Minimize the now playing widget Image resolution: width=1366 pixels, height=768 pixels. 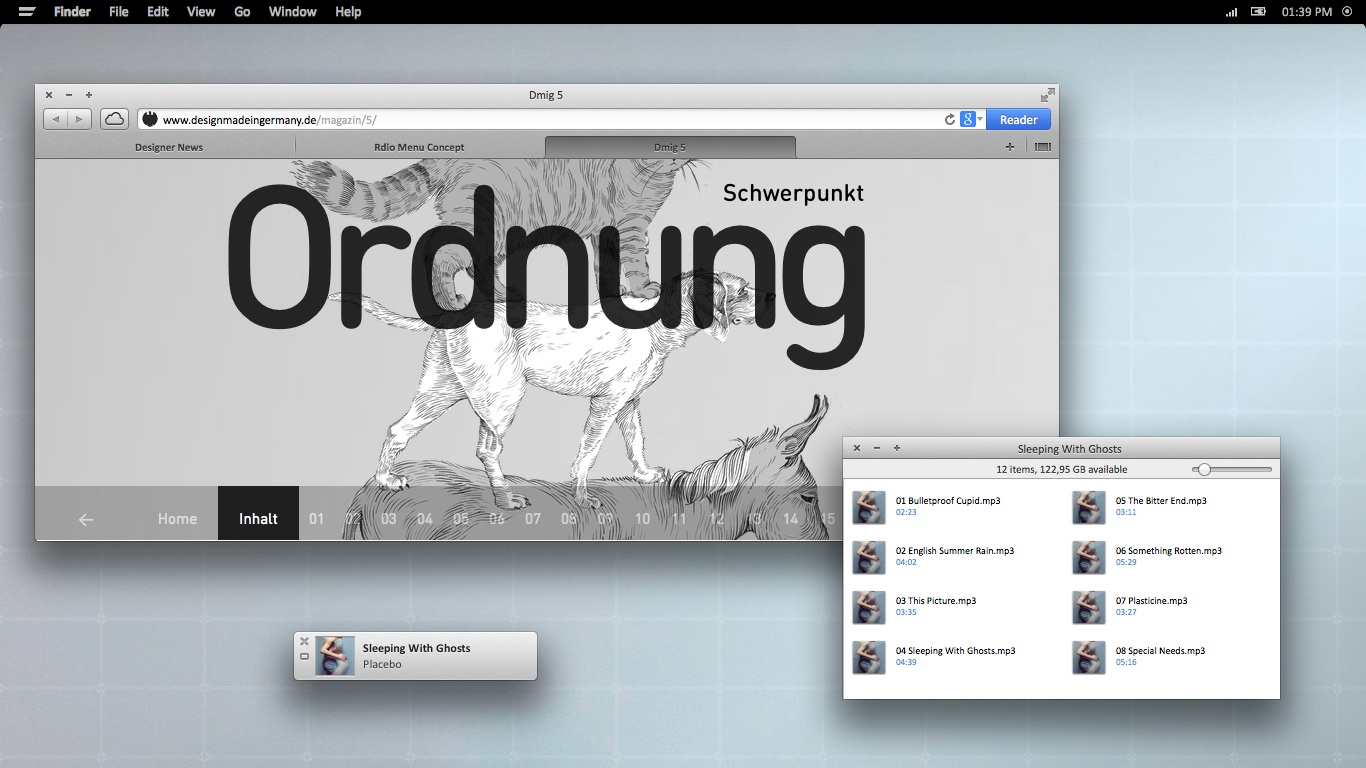click(x=304, y=657)
